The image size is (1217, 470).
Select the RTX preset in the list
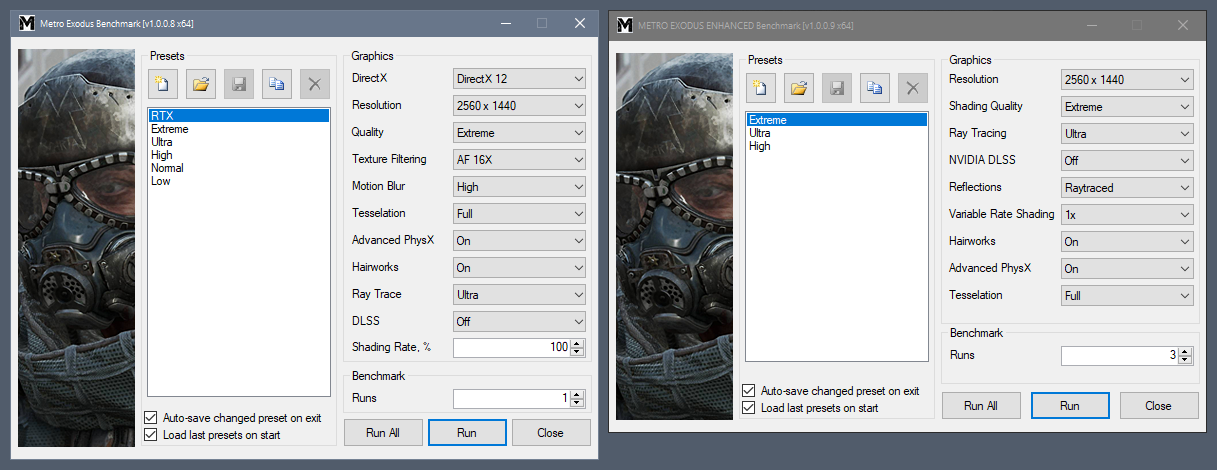click(x=239, y=116)
